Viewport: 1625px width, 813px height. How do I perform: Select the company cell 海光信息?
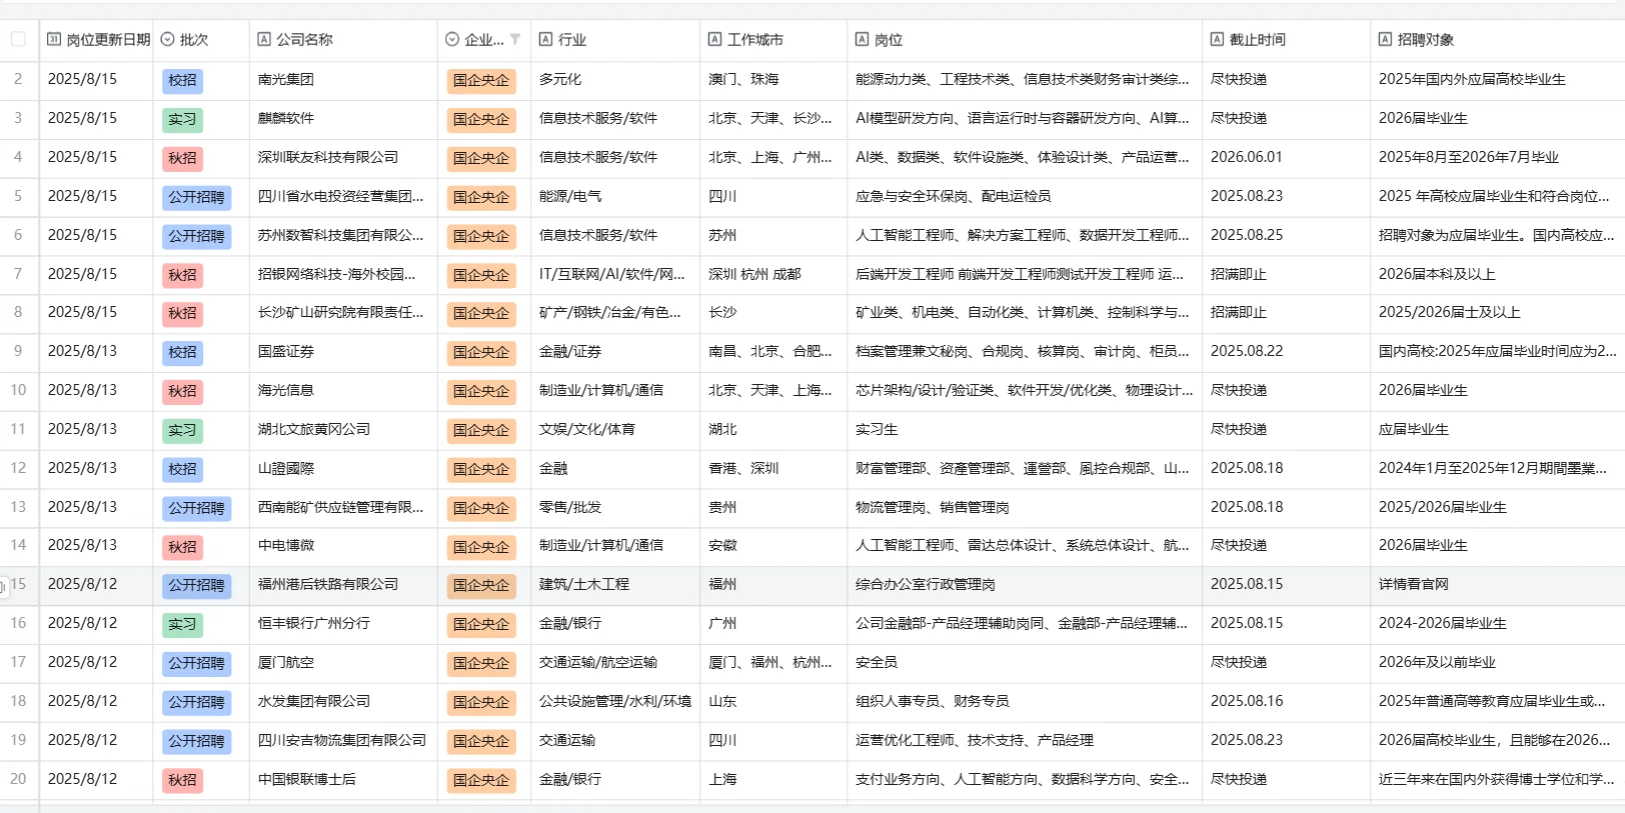343,391
